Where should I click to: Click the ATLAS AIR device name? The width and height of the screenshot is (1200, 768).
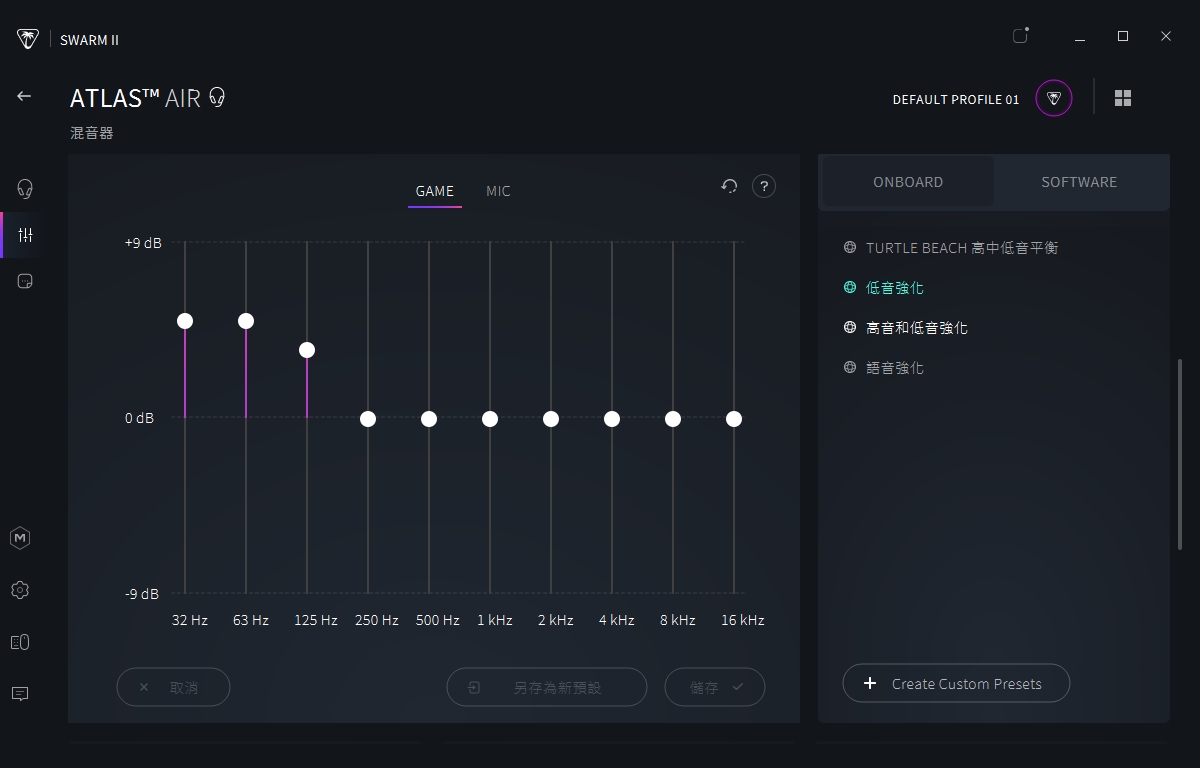click(x=135, y=98)
